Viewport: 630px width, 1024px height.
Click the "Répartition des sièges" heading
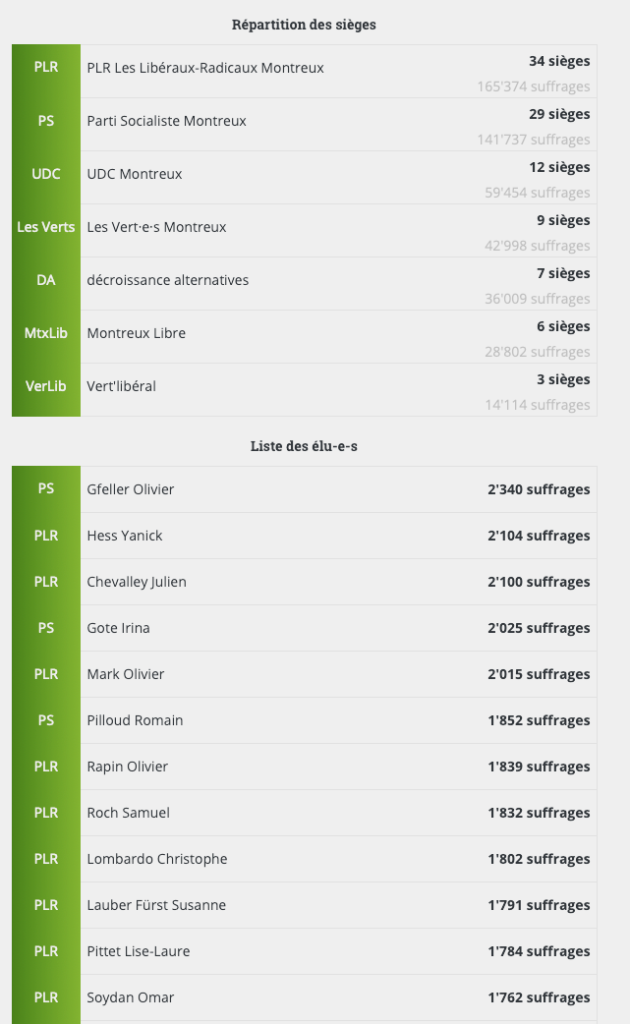(x=304, y=24)
